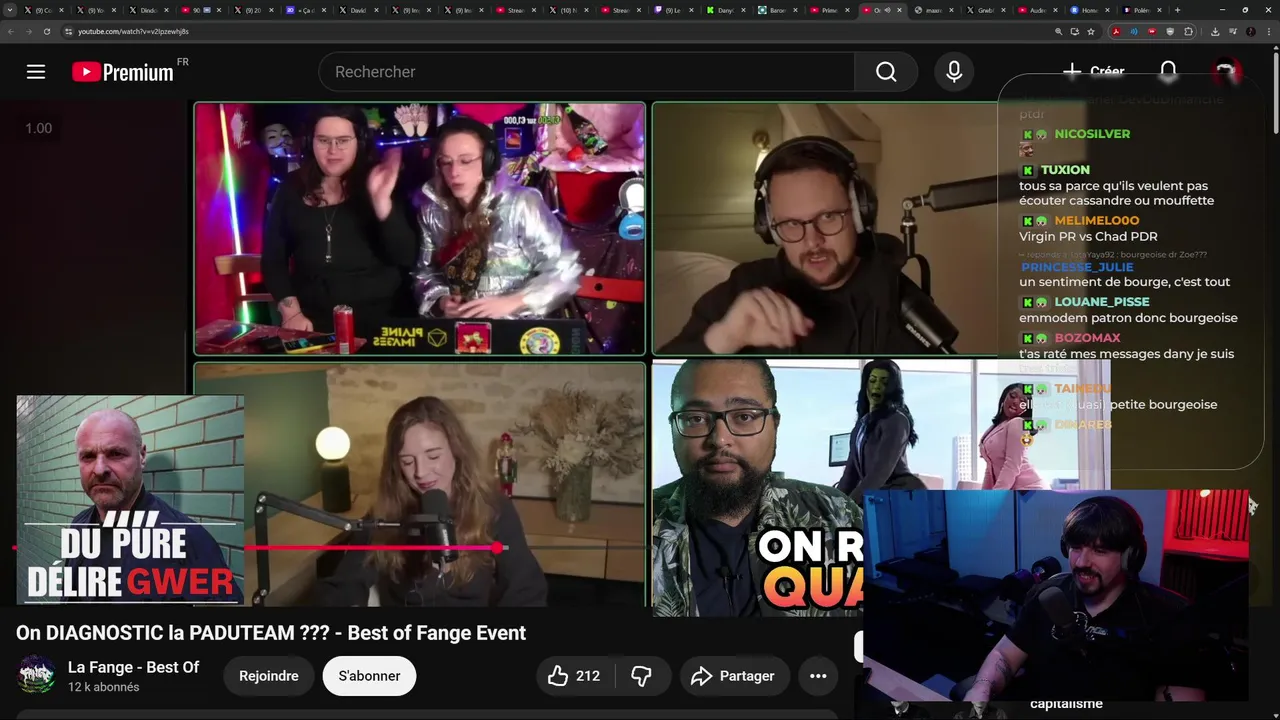Screen dimensions: 1280x720
Task: Click the search magnifier button
Action: 886,72
